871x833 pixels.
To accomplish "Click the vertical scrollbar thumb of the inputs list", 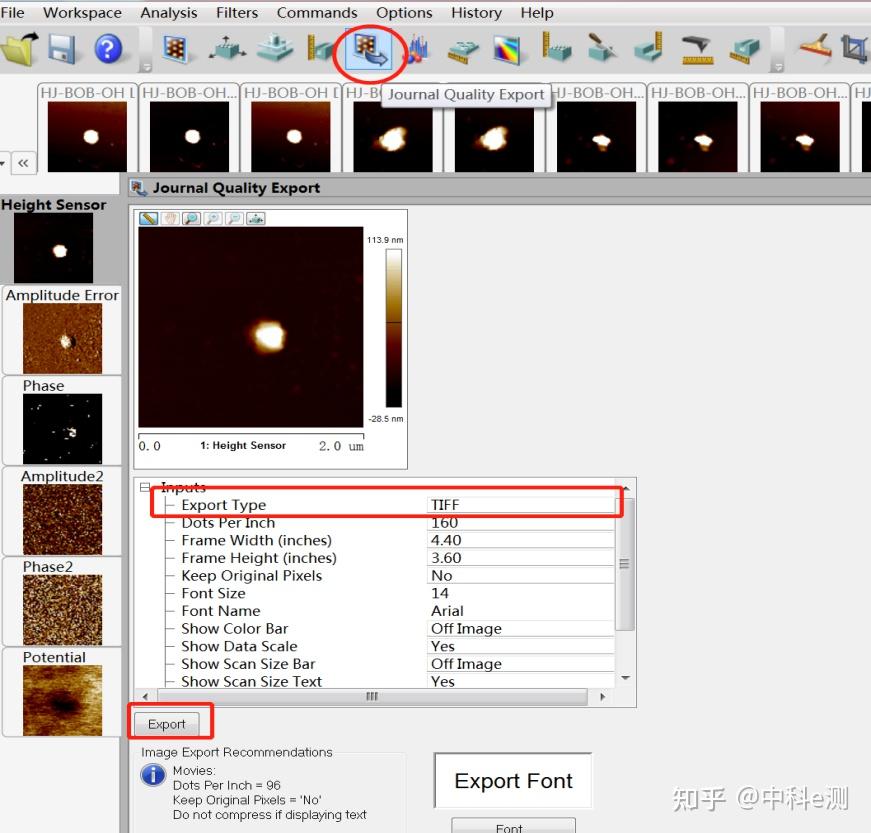I will pyautogui.click(x=624, y=564).
